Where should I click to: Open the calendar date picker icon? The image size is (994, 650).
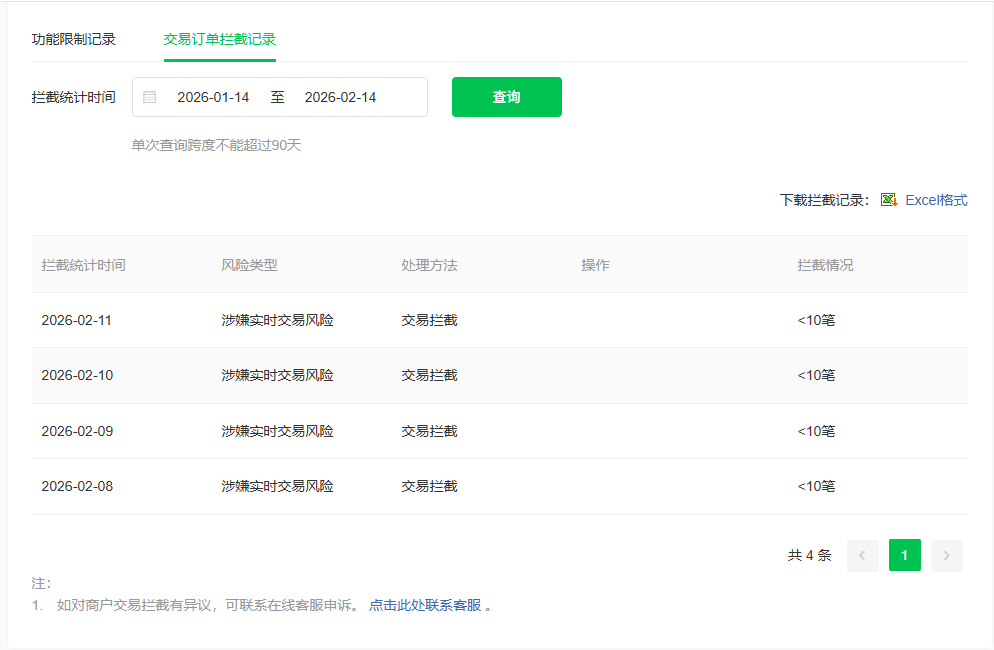point(150,96)
